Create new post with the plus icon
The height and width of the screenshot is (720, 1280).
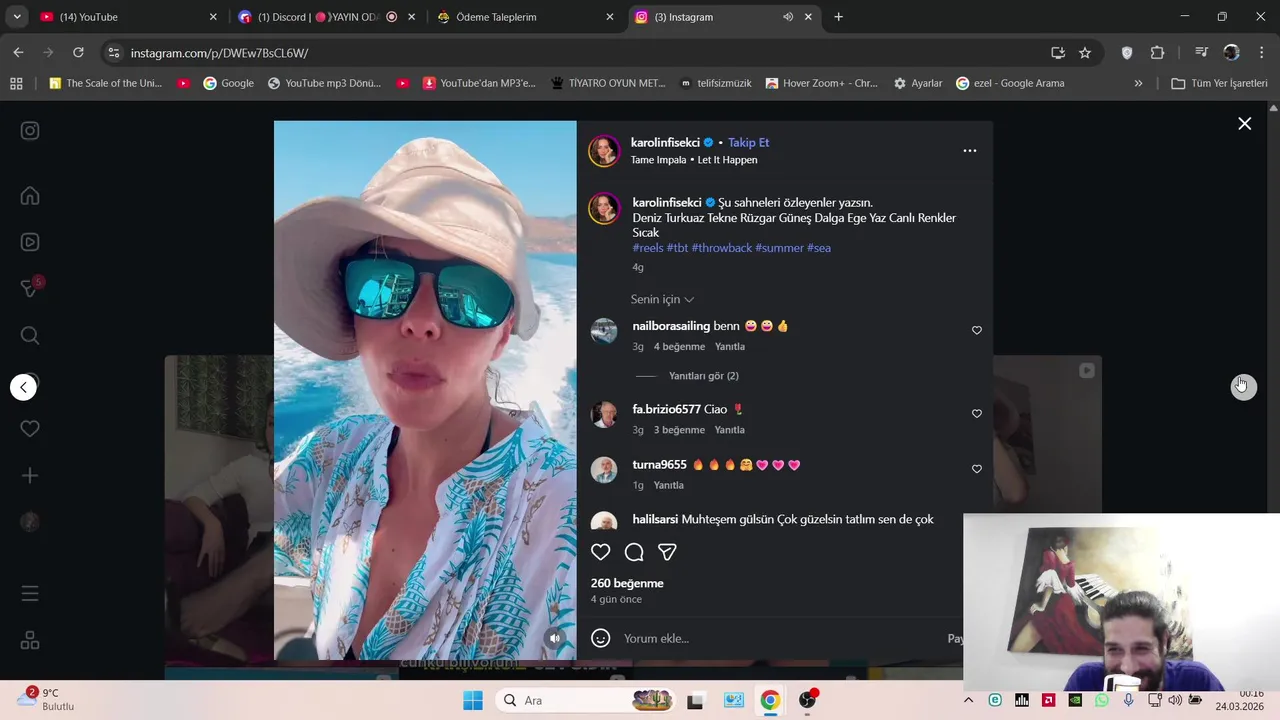tap(30, 476)
